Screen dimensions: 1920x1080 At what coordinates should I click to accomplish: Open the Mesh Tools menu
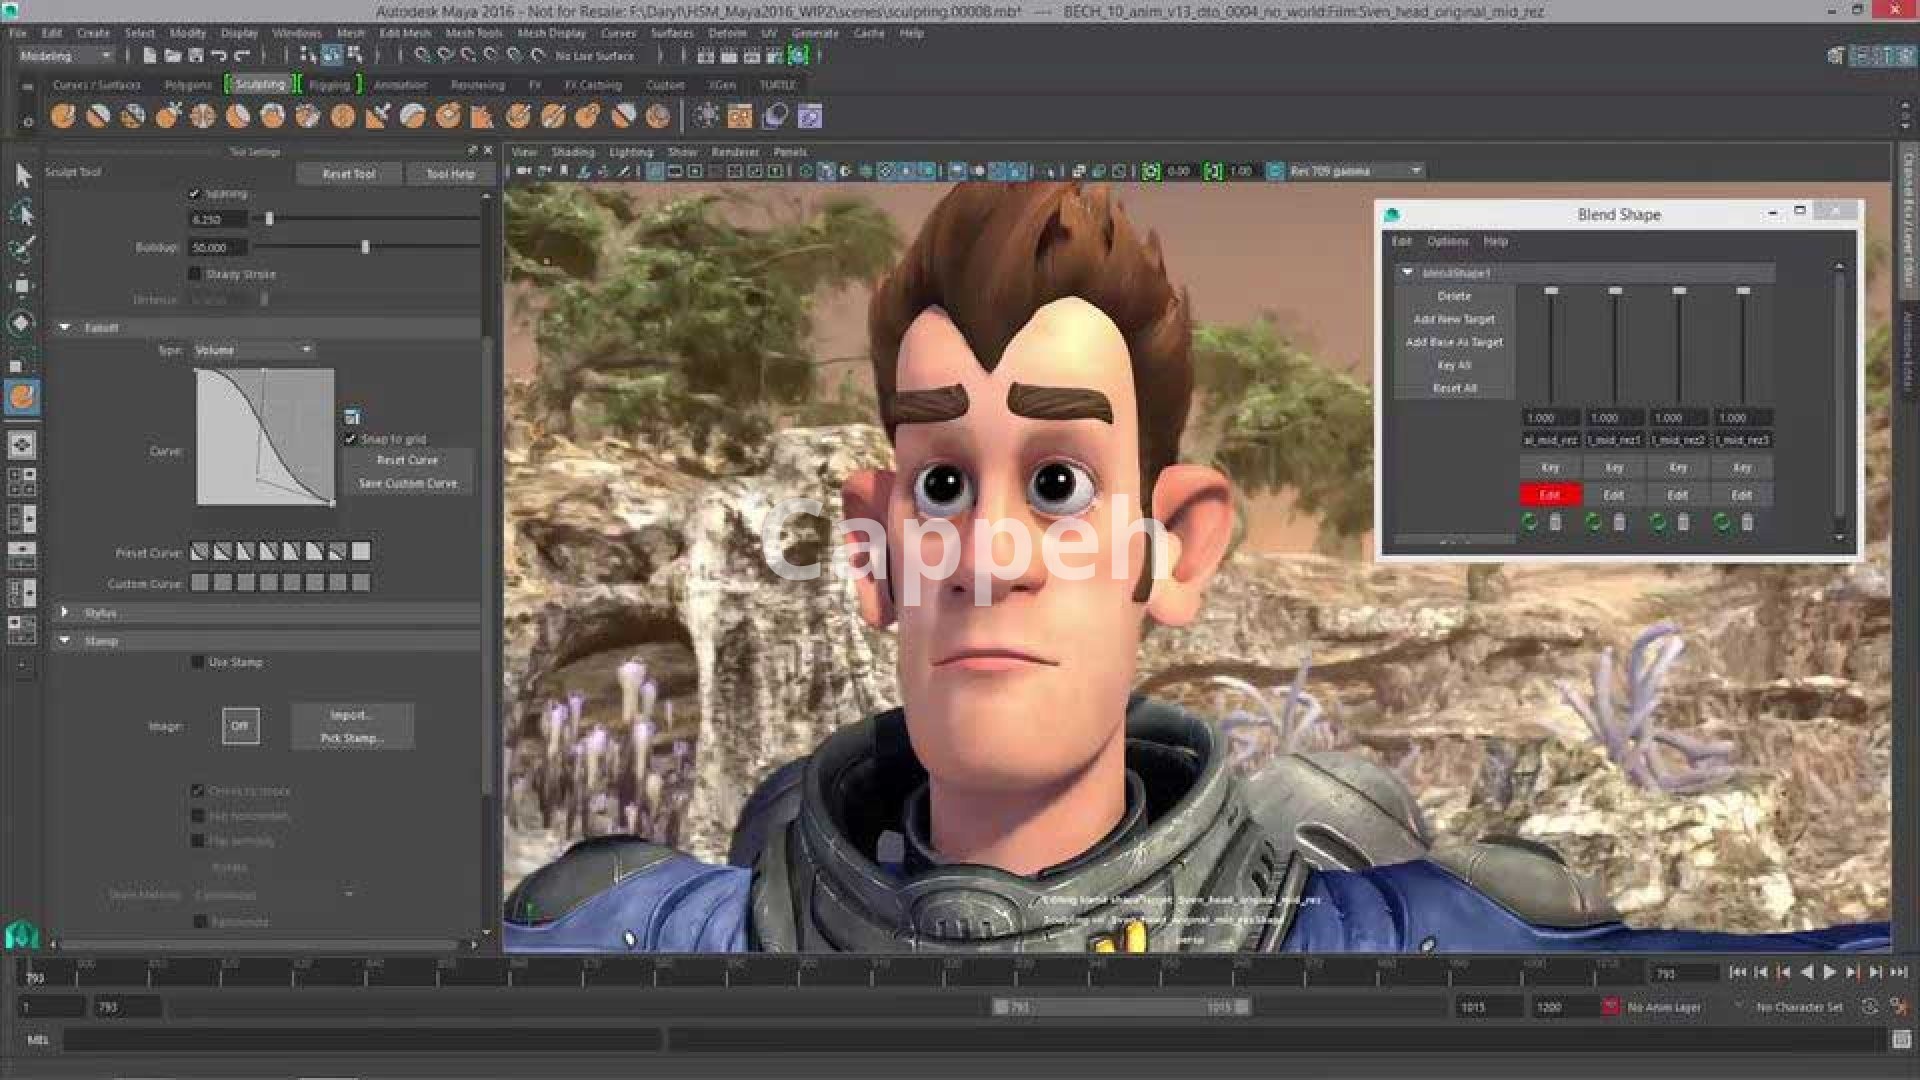click(473, 33)
